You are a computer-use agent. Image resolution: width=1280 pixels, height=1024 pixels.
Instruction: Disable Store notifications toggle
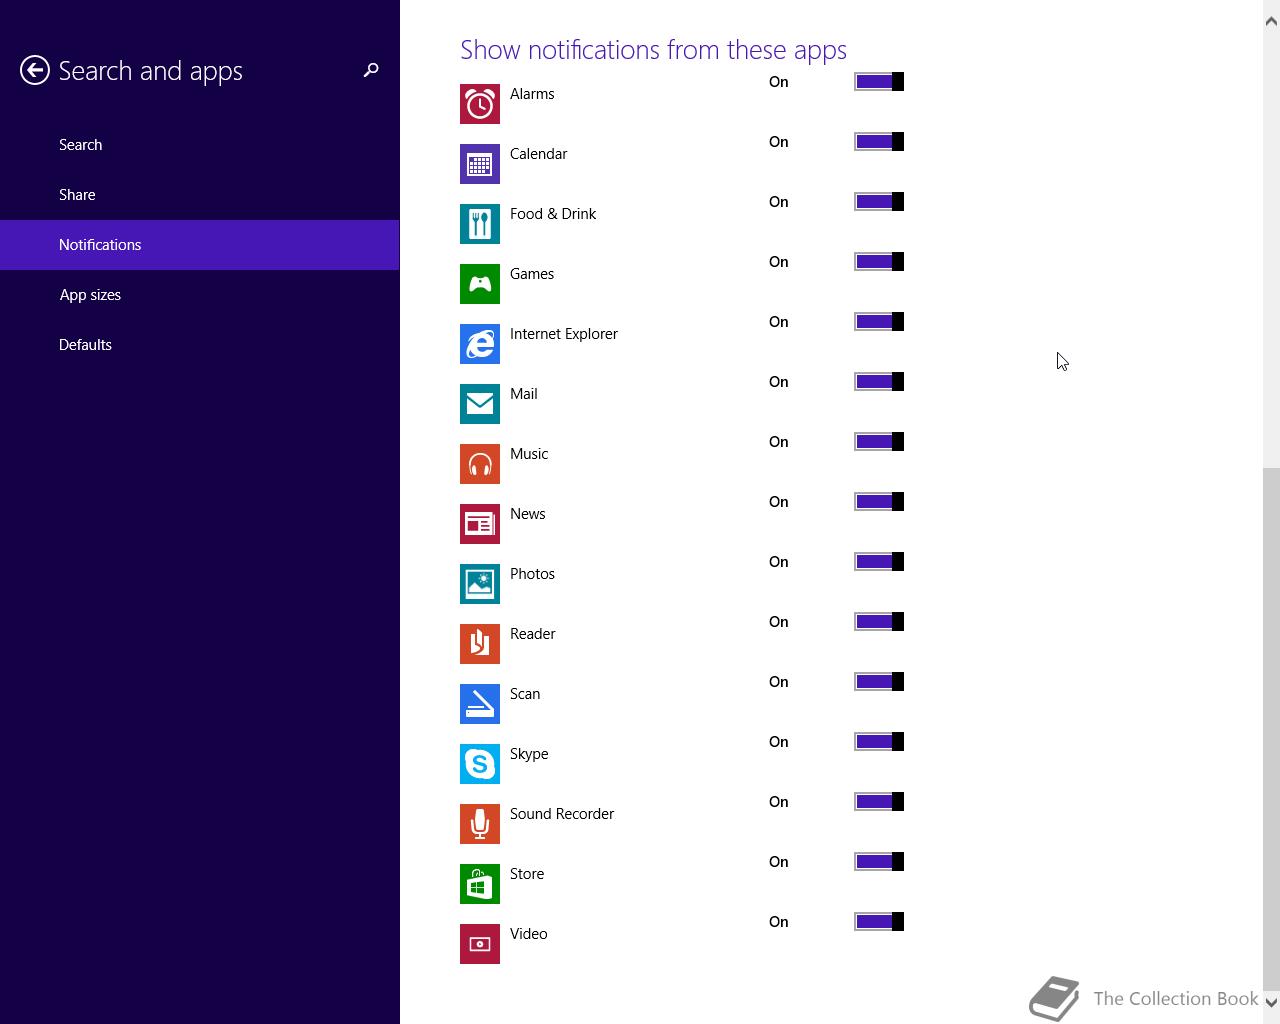click(x=879, y=862)
